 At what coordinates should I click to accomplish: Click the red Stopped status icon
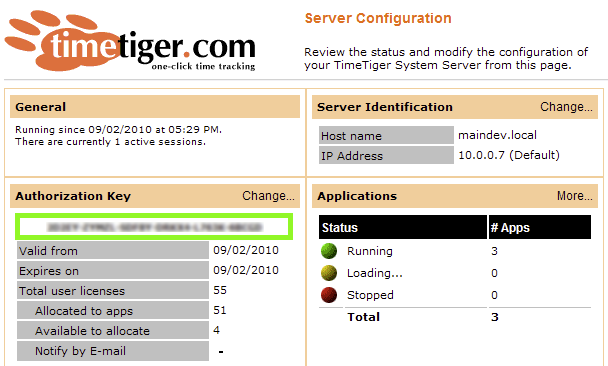point(329,295)
